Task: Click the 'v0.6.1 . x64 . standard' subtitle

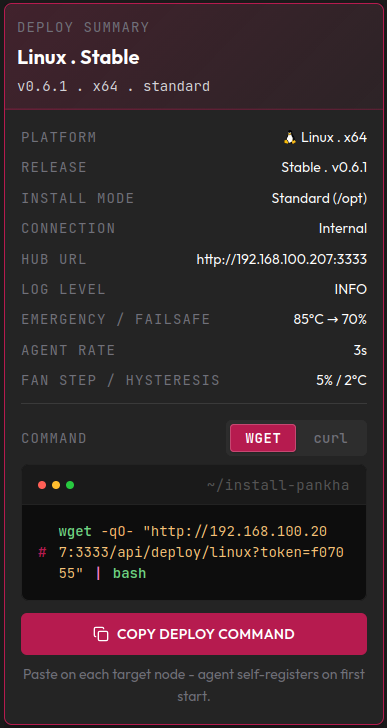Action: point(114,86)
